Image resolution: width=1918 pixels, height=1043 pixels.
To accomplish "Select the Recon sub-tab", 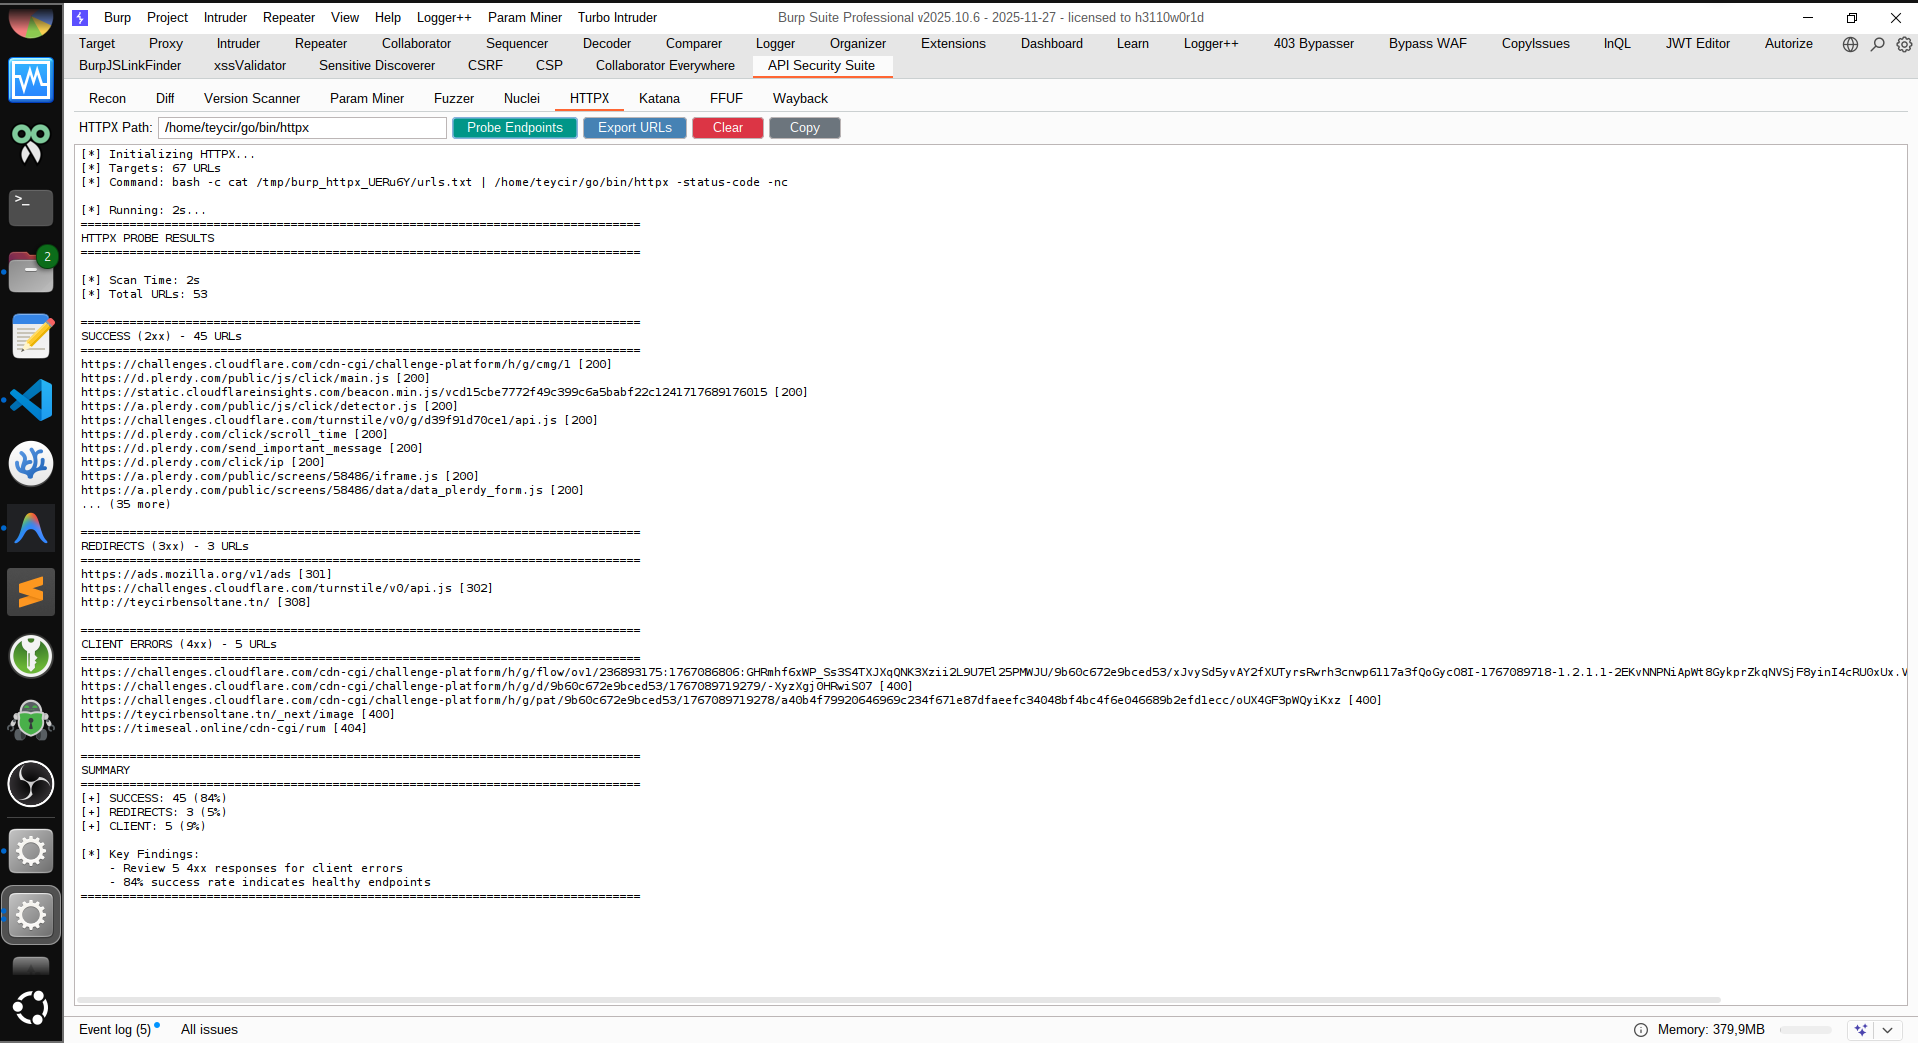I will click(x=107, y=99).
